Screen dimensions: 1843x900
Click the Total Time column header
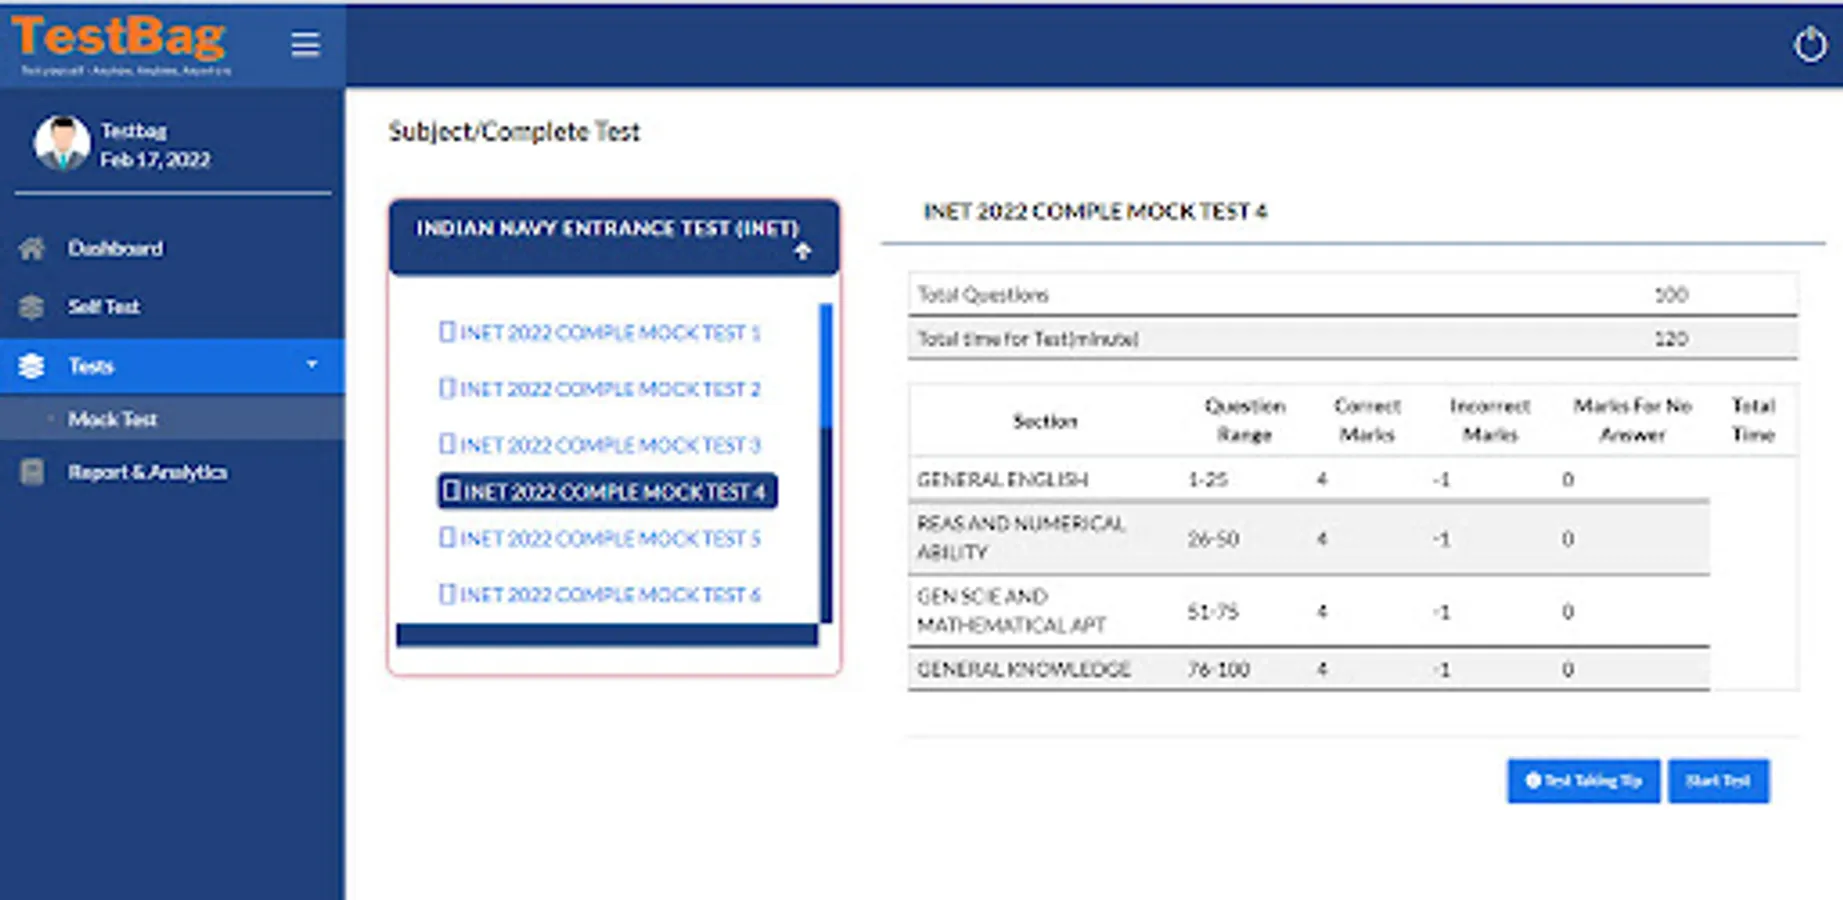pos(1753,420)
